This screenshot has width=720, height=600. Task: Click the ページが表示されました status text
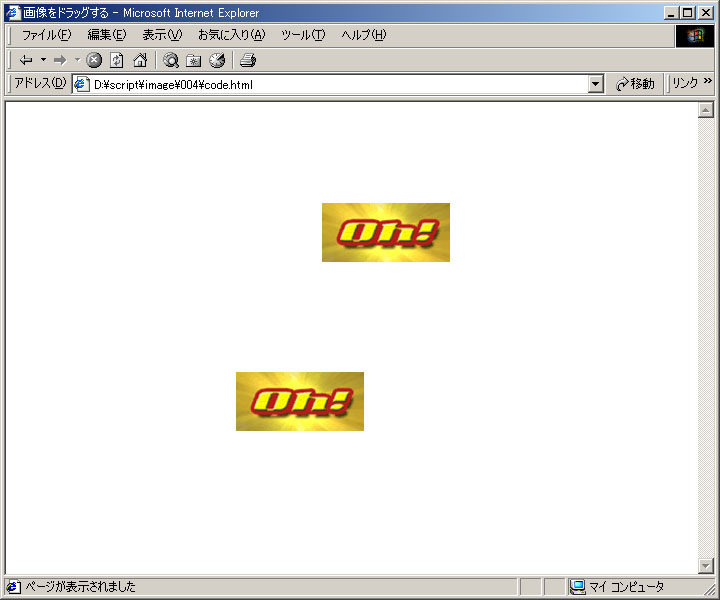(x=80, y=586)
